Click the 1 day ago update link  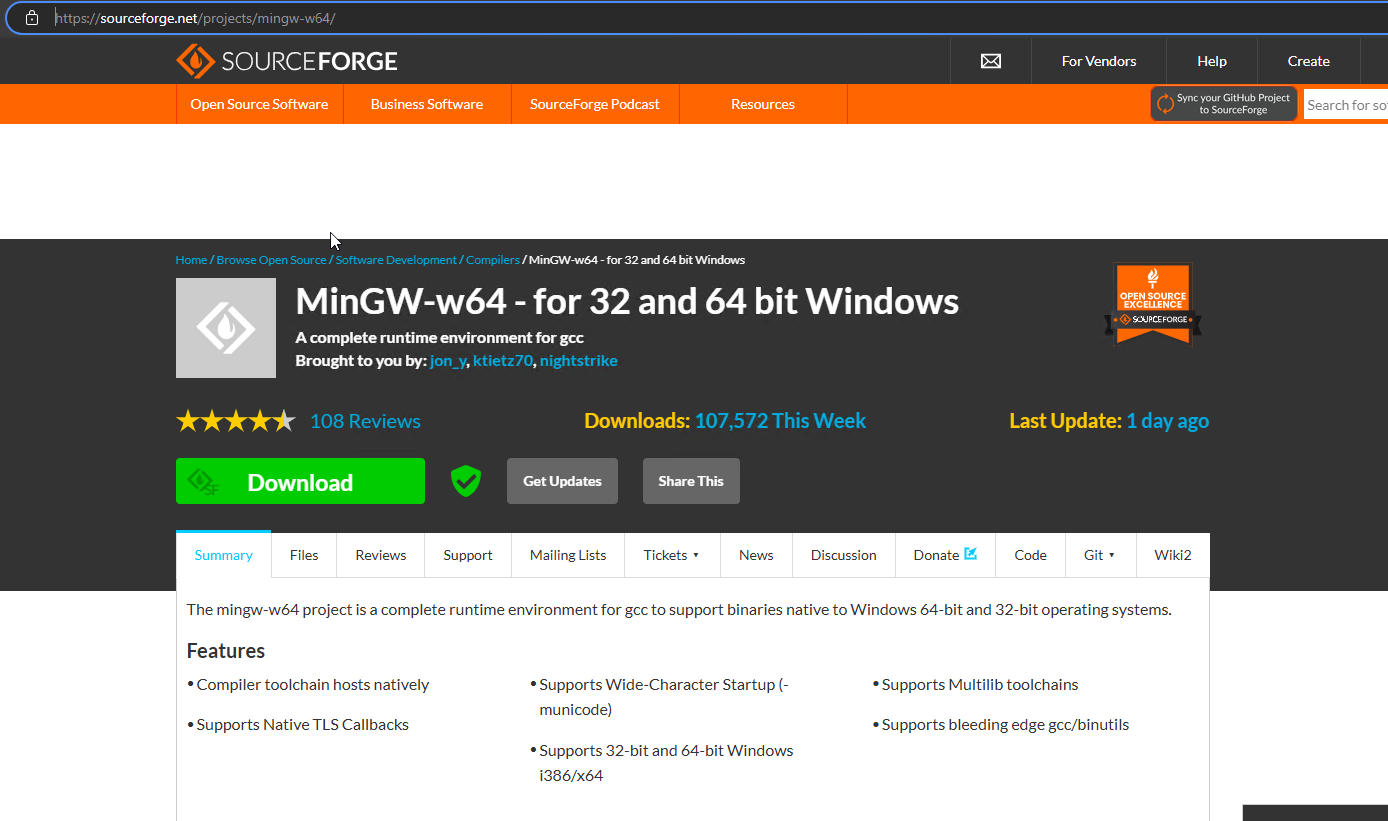tap(1167, 421)
